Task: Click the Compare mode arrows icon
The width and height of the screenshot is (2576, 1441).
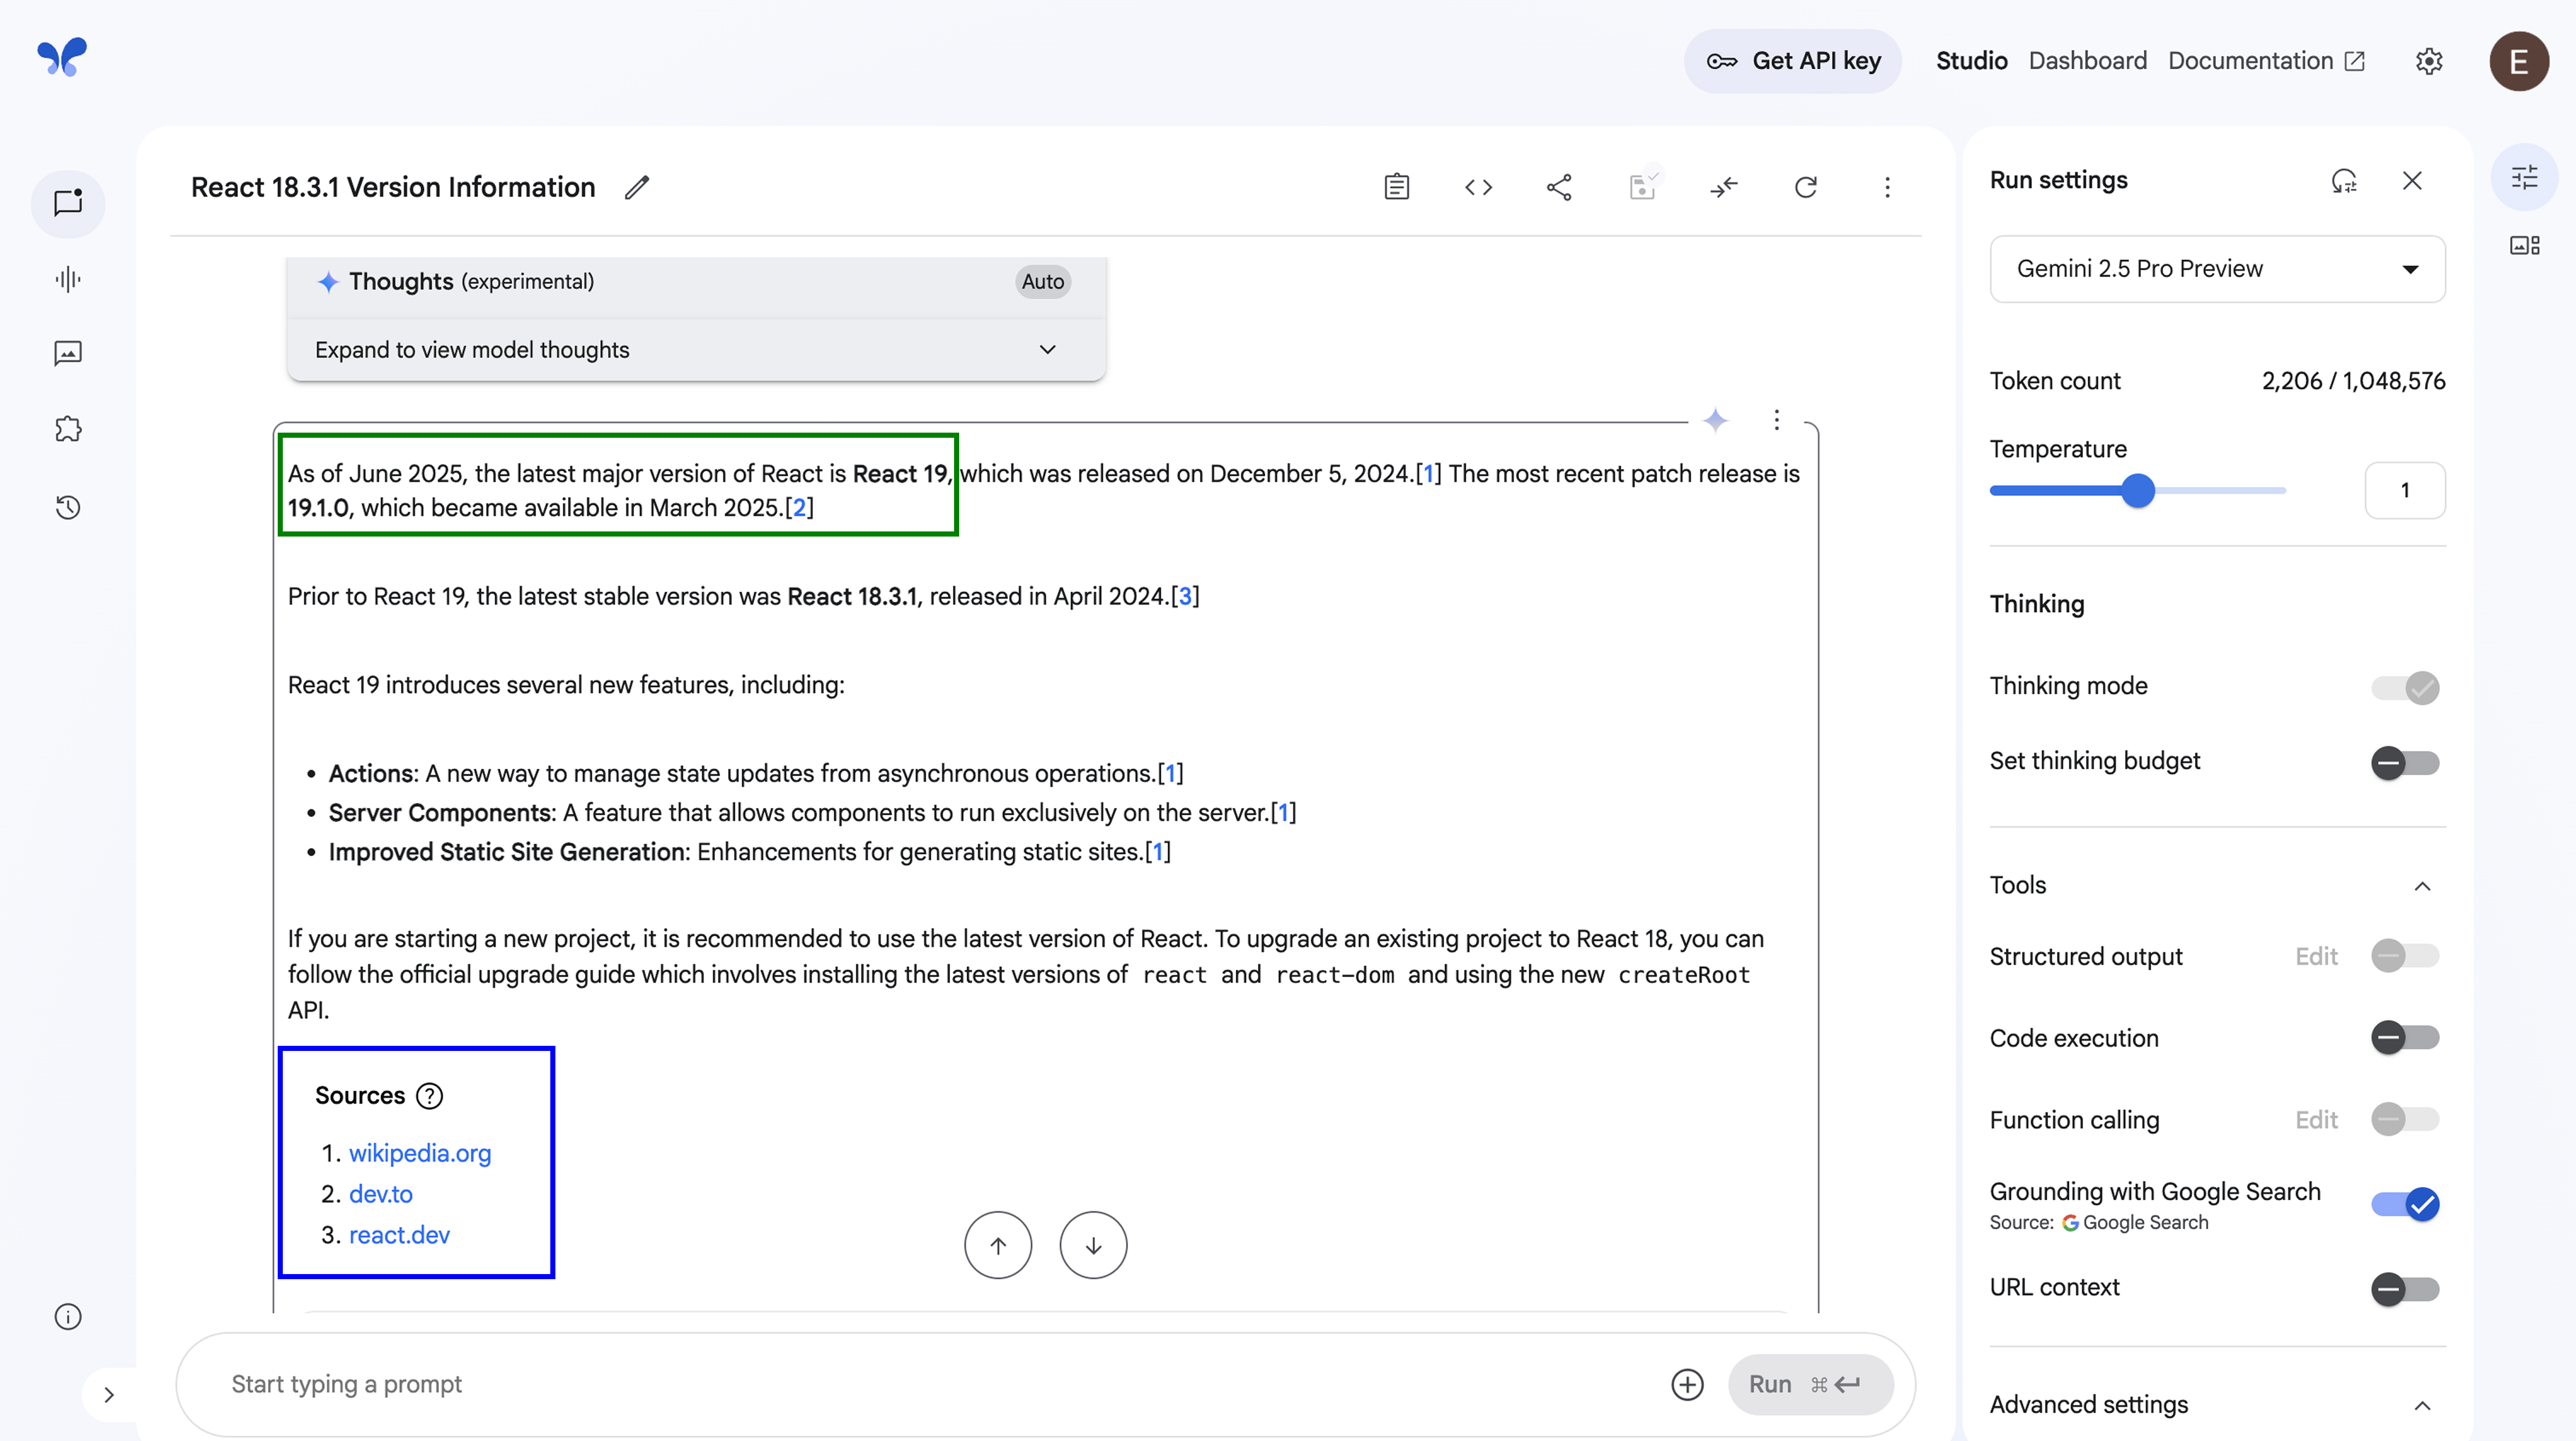Action: tap(1724, 187)
